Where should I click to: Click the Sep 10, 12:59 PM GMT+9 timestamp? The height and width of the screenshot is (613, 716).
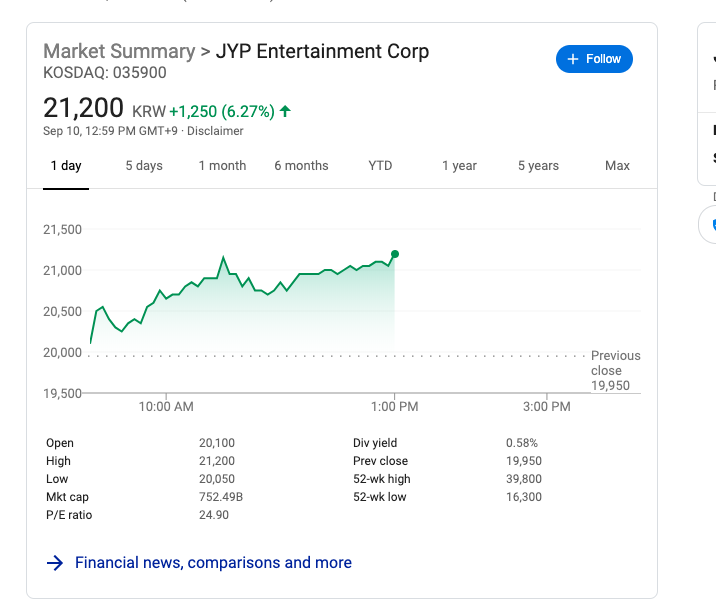pos(110,131)
